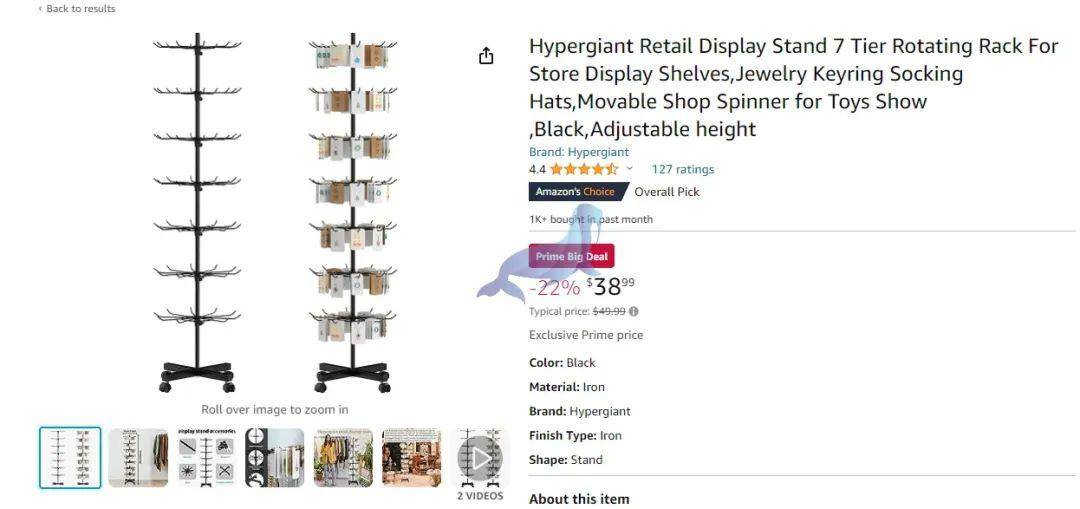Select the store scene thumbnail
The width and height of the screenshot is (1080, 509).
(x=411, y=458)
